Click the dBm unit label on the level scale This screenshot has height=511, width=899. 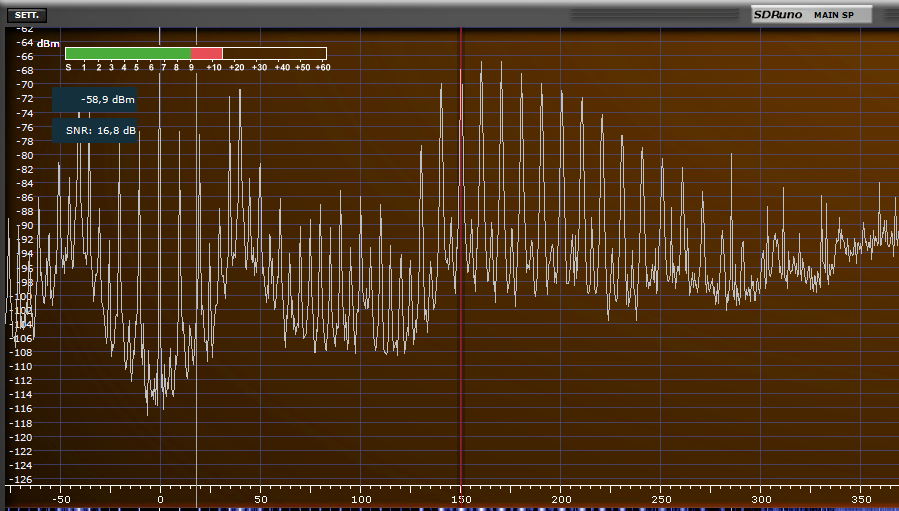(x=48, y=44)
